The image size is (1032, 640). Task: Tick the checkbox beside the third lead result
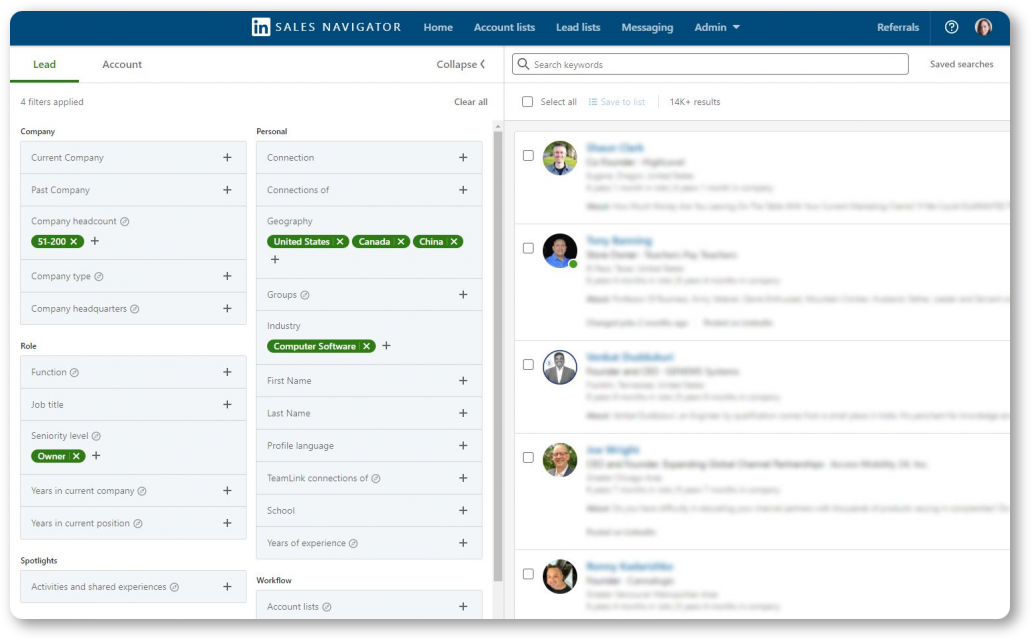[528, 365]
